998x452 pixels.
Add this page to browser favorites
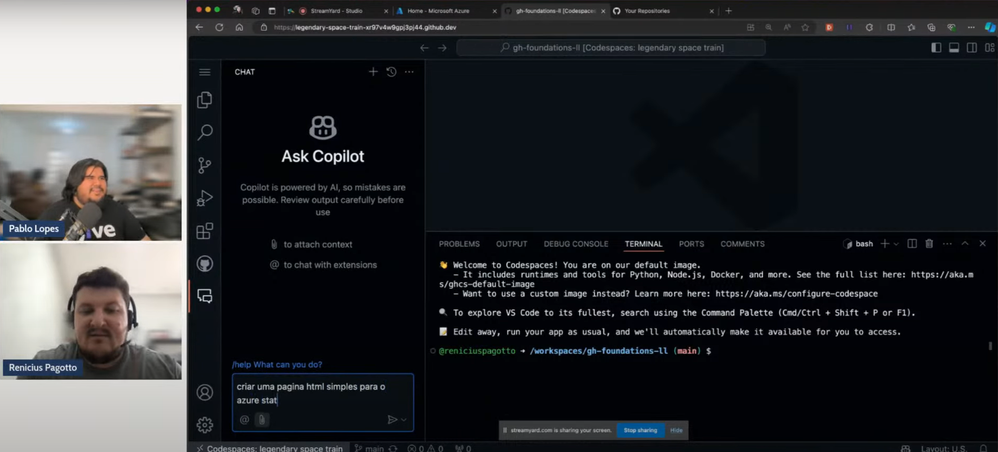point(805,27)
